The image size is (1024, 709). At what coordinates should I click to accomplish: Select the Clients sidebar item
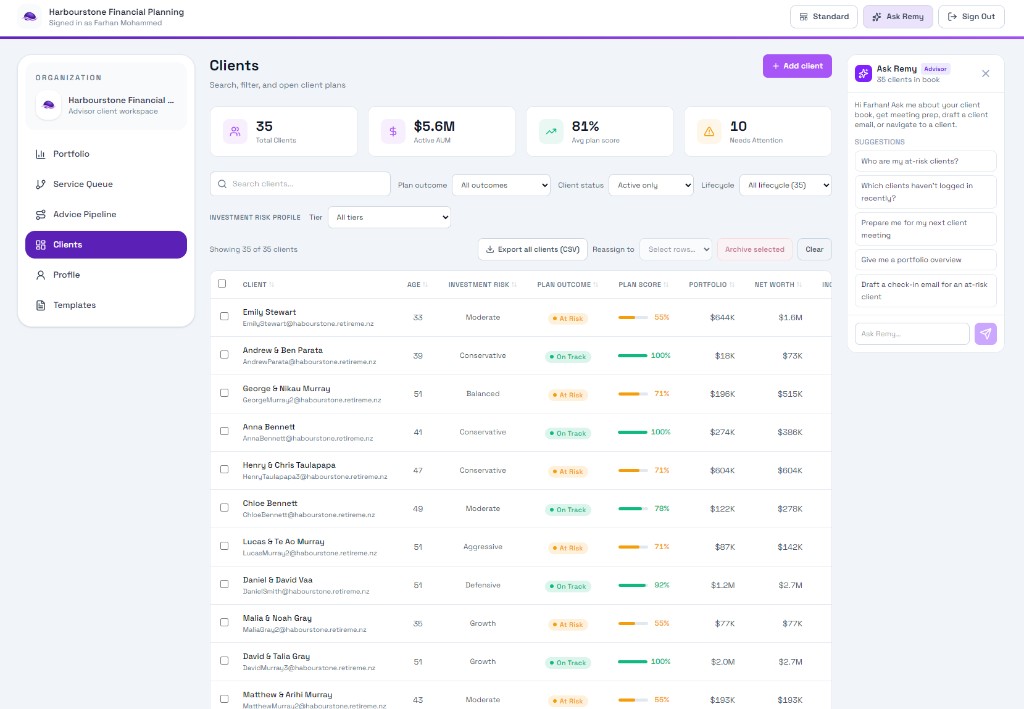(106, 245)
